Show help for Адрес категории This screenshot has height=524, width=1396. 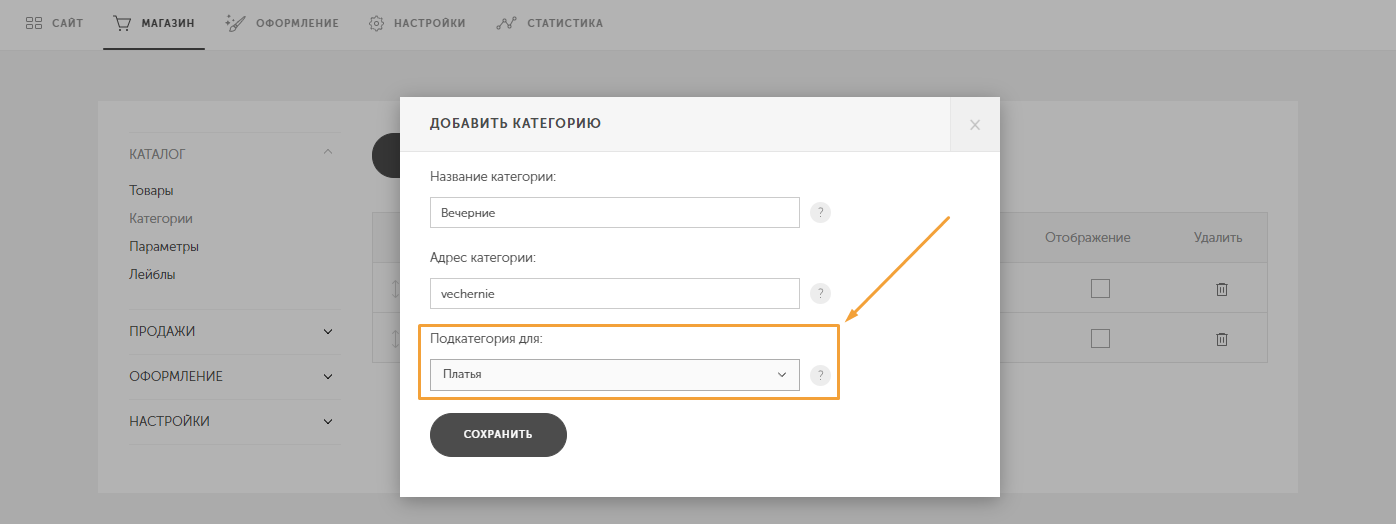click(820, 293)
